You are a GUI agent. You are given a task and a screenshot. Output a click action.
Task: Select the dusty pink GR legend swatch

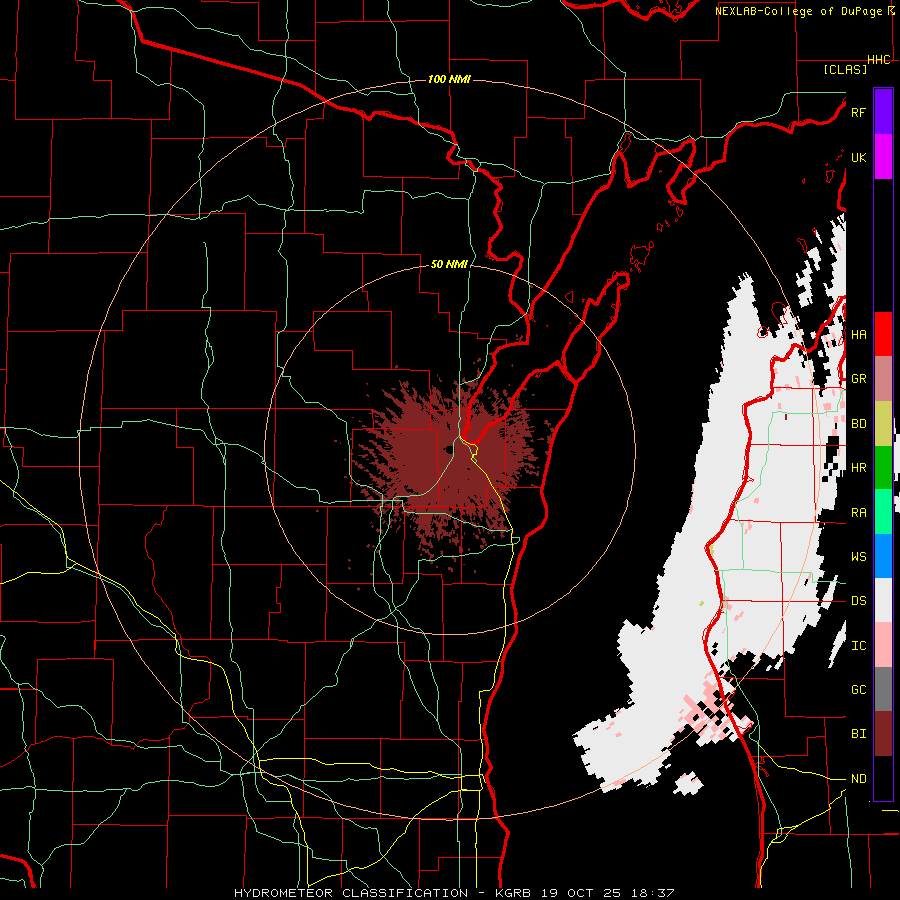[x=883, y=379]
